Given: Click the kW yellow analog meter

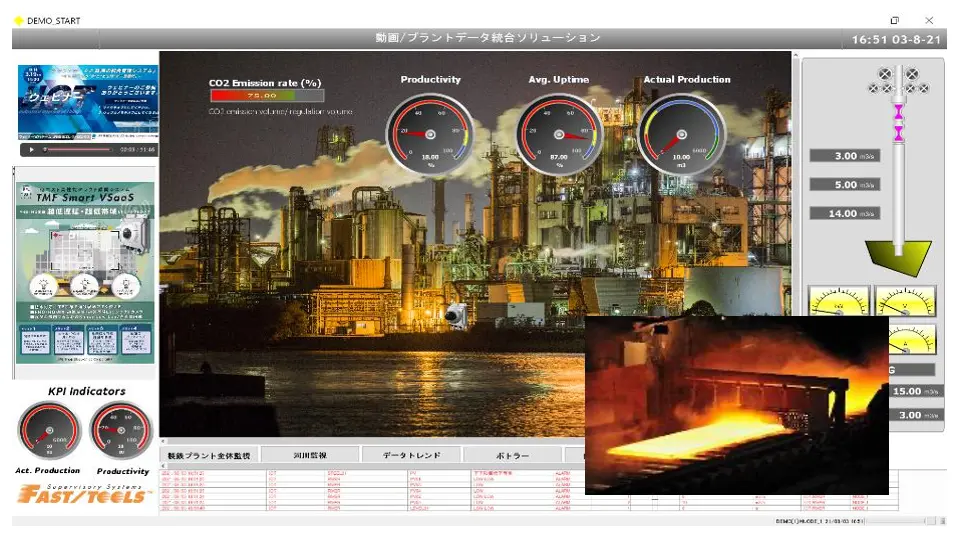Looking at the screenshot, I should (x=839, y=301).
